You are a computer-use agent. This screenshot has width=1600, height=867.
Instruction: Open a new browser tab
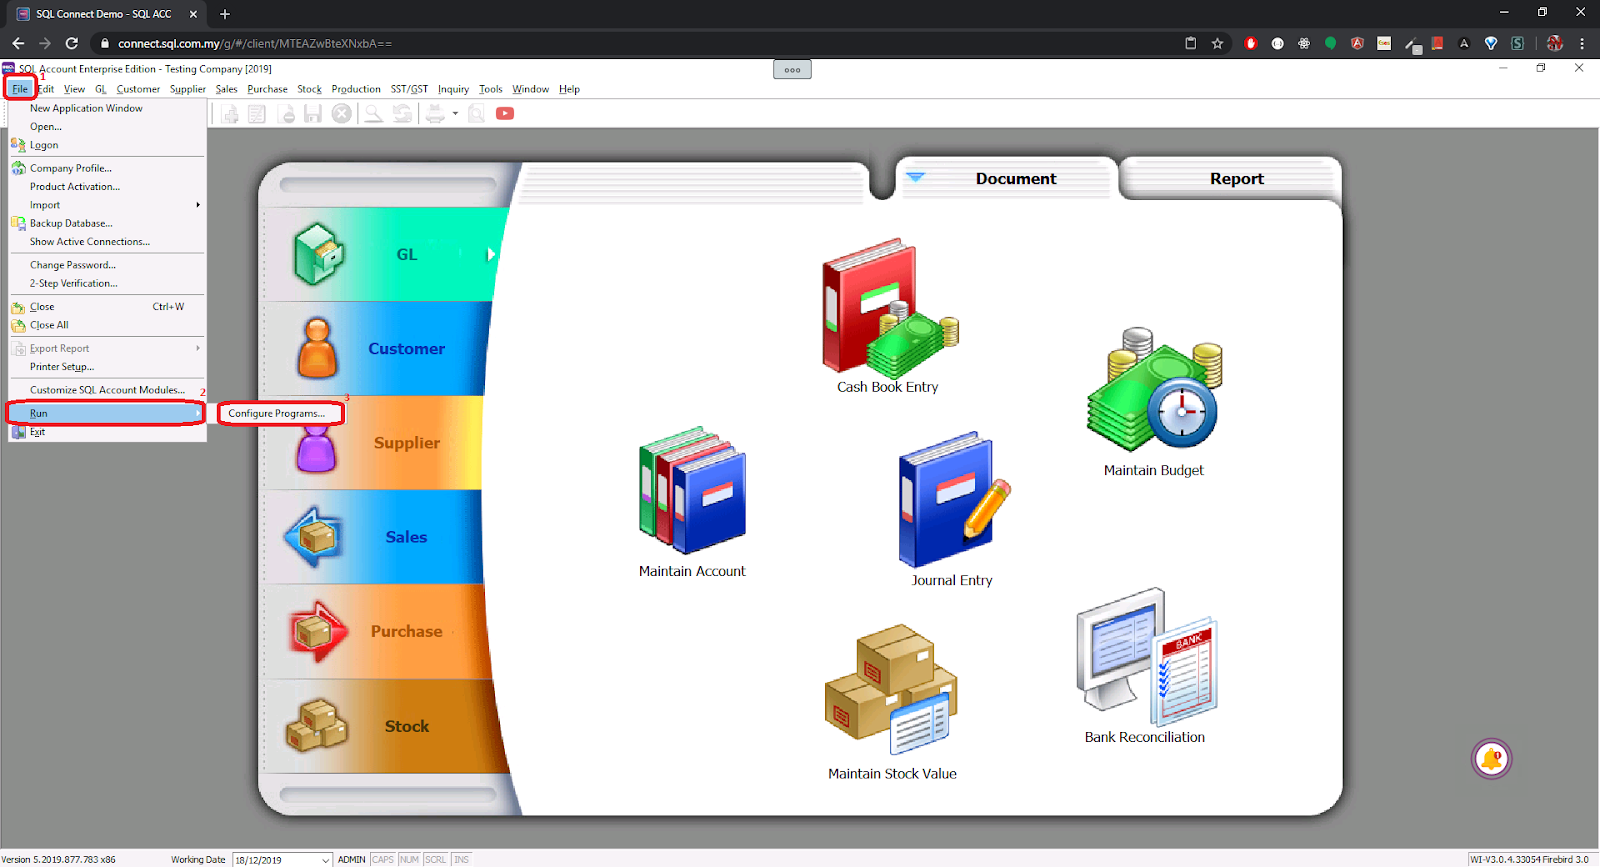coord(225,14)
